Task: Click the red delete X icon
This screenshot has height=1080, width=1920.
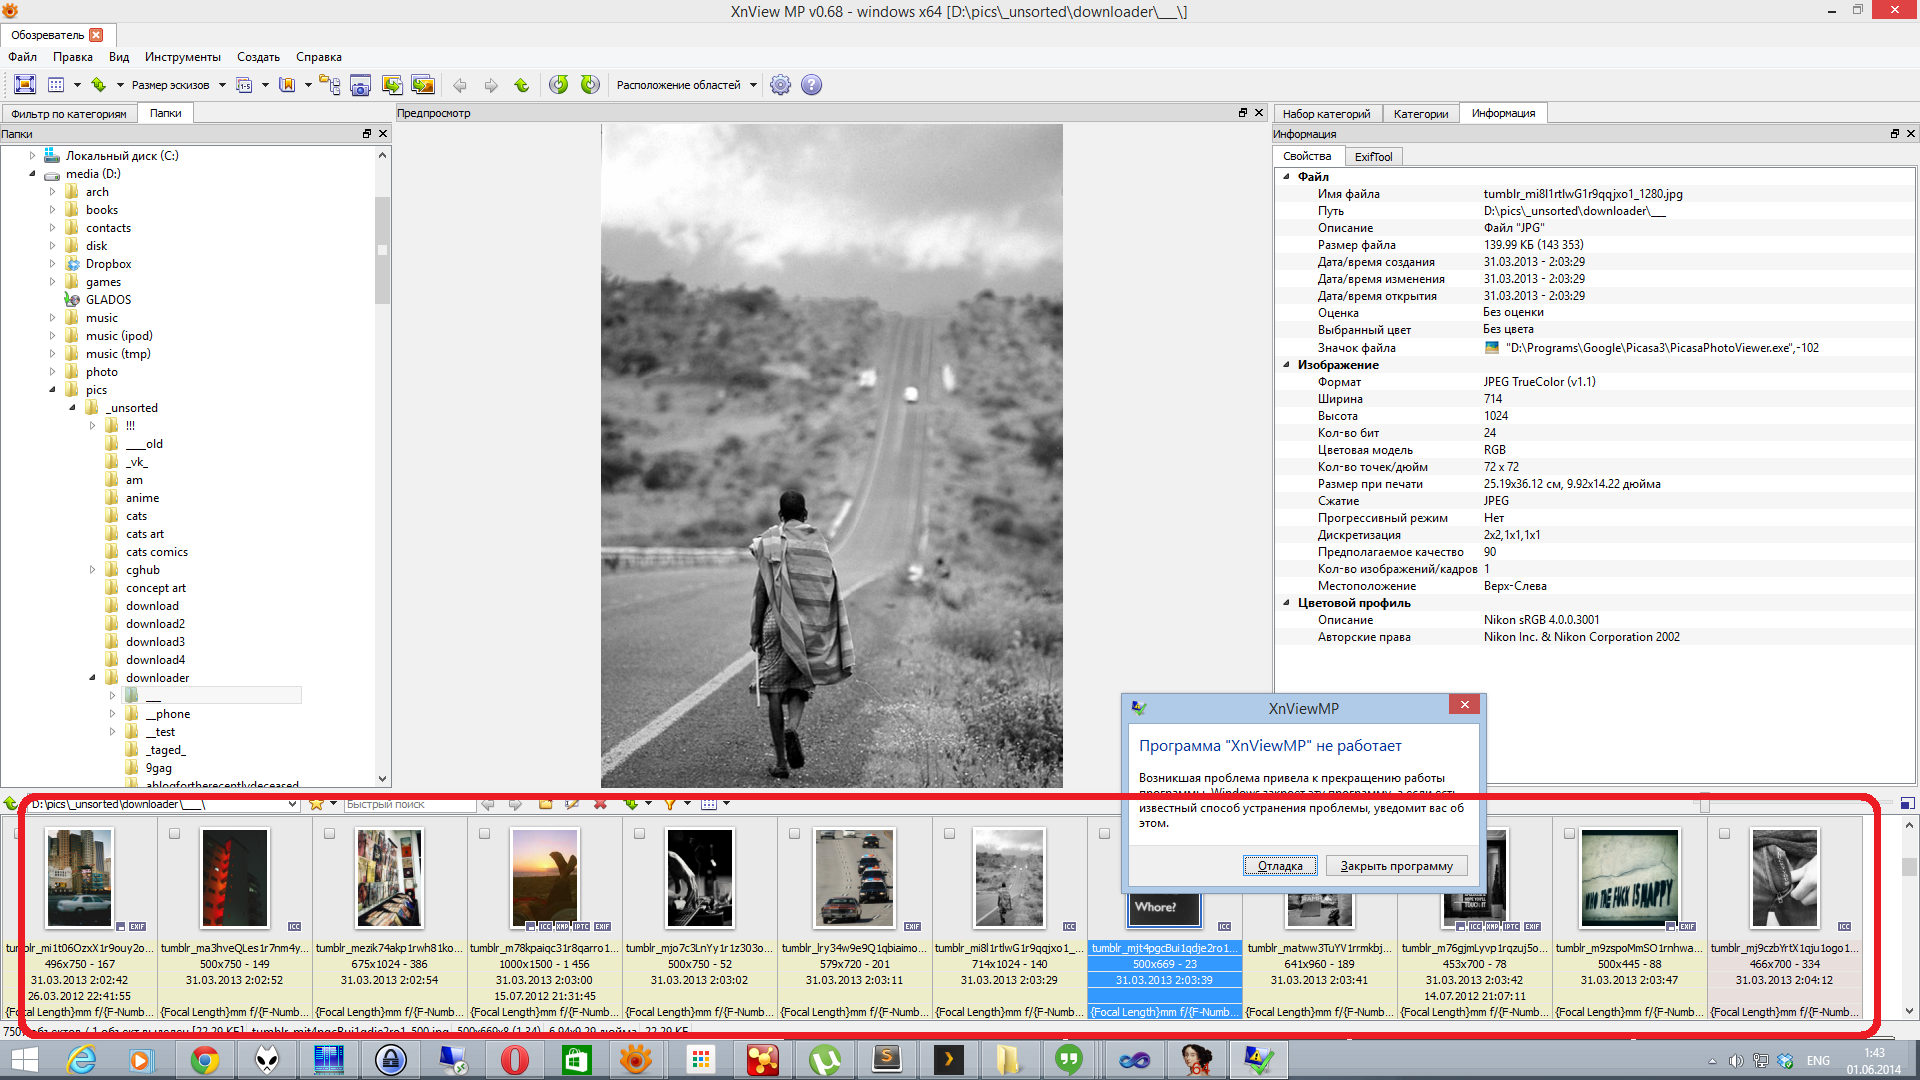Action: (600, 804)
